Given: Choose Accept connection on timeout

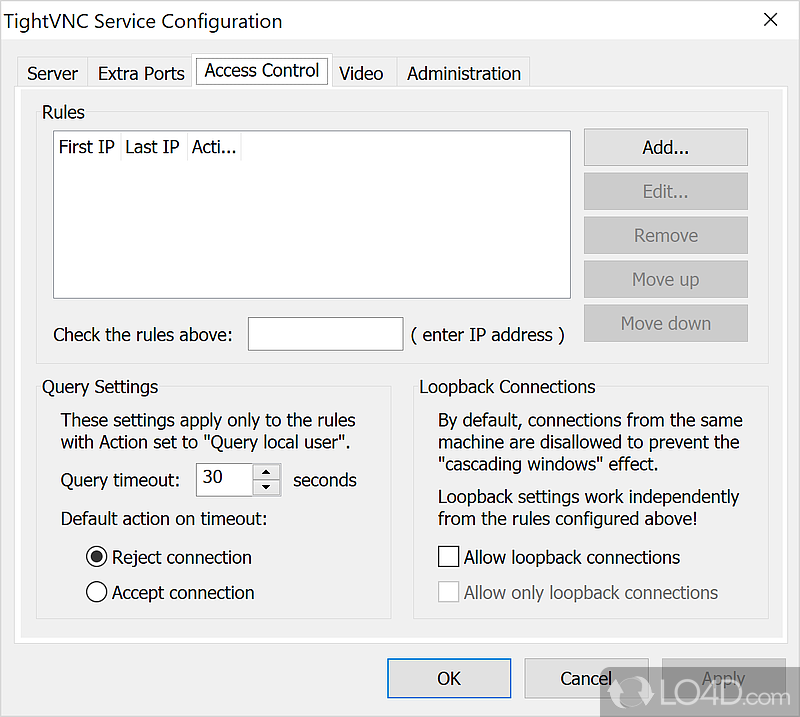Looking at the screenshot, I should pyautogui.click(x=97, y=592).
